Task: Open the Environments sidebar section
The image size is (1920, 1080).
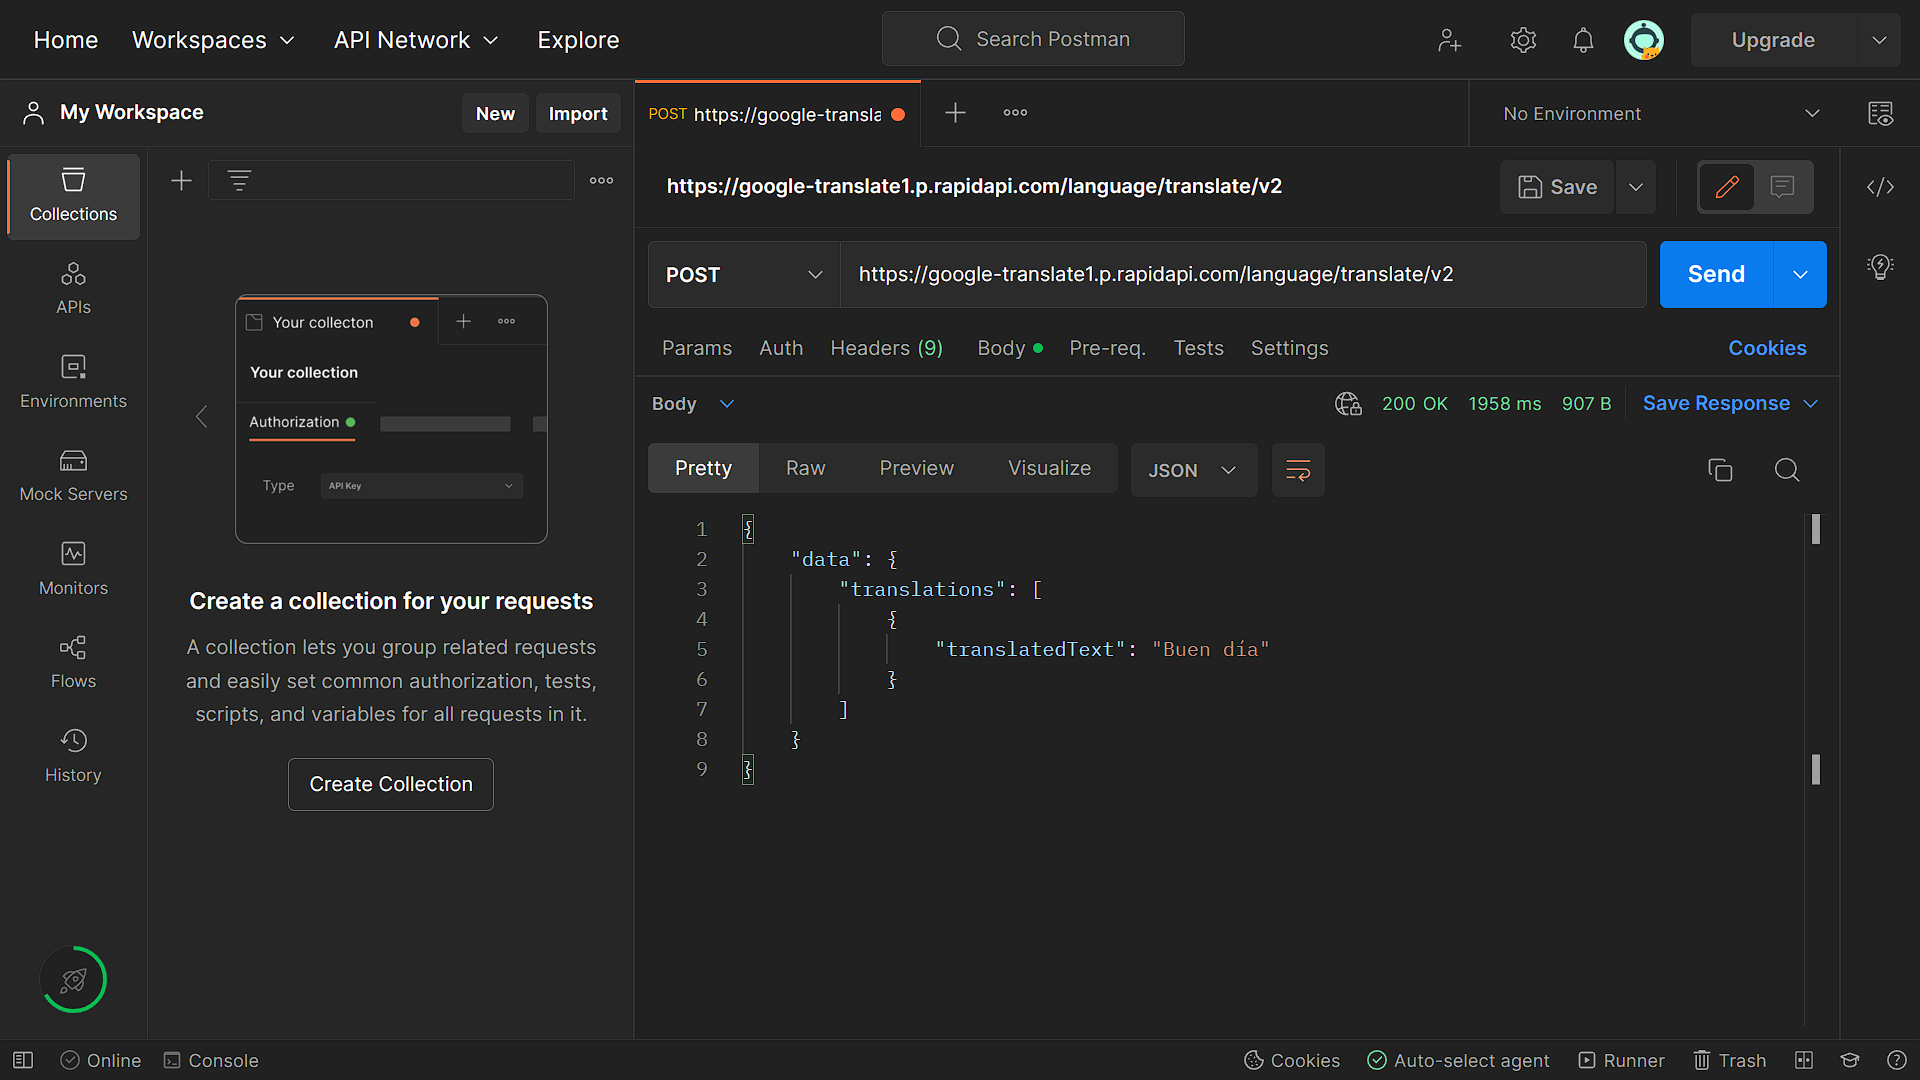Action: click(x=73, y=382)
